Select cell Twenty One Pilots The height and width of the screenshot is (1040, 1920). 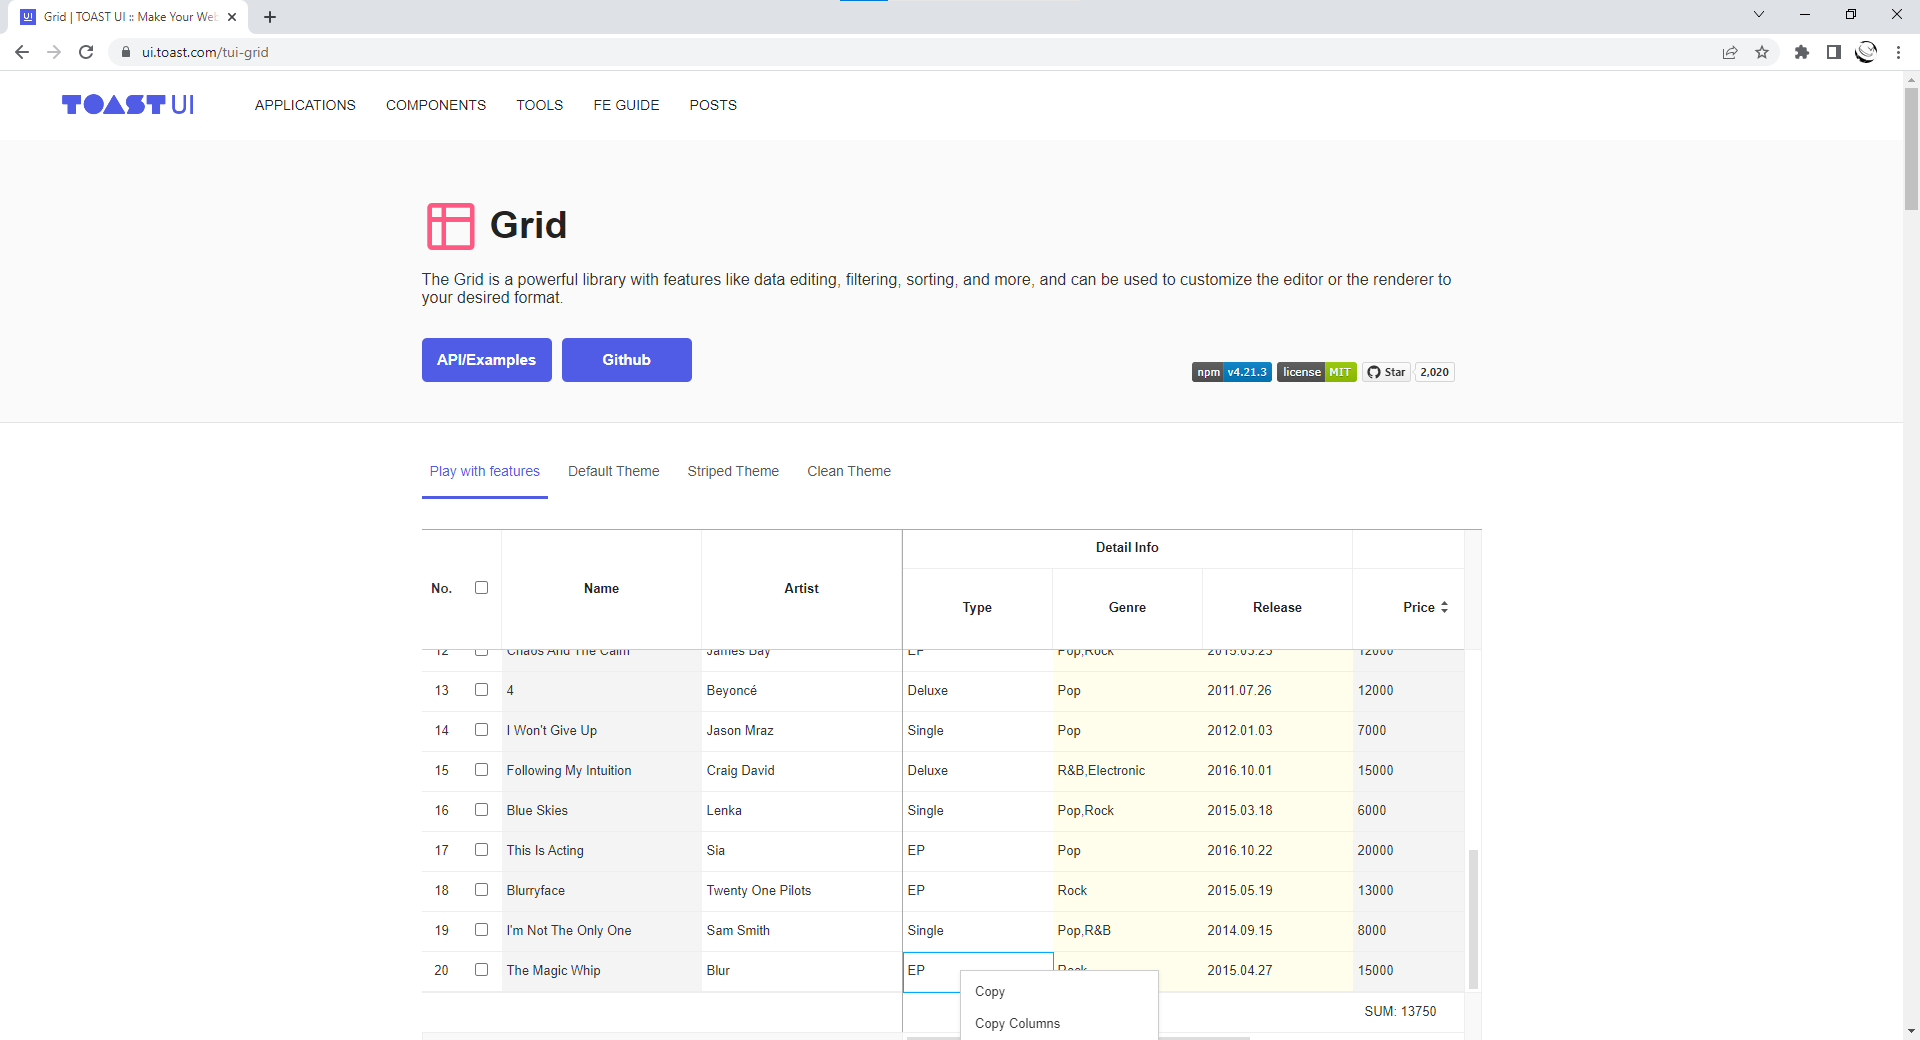click(801, 890)
